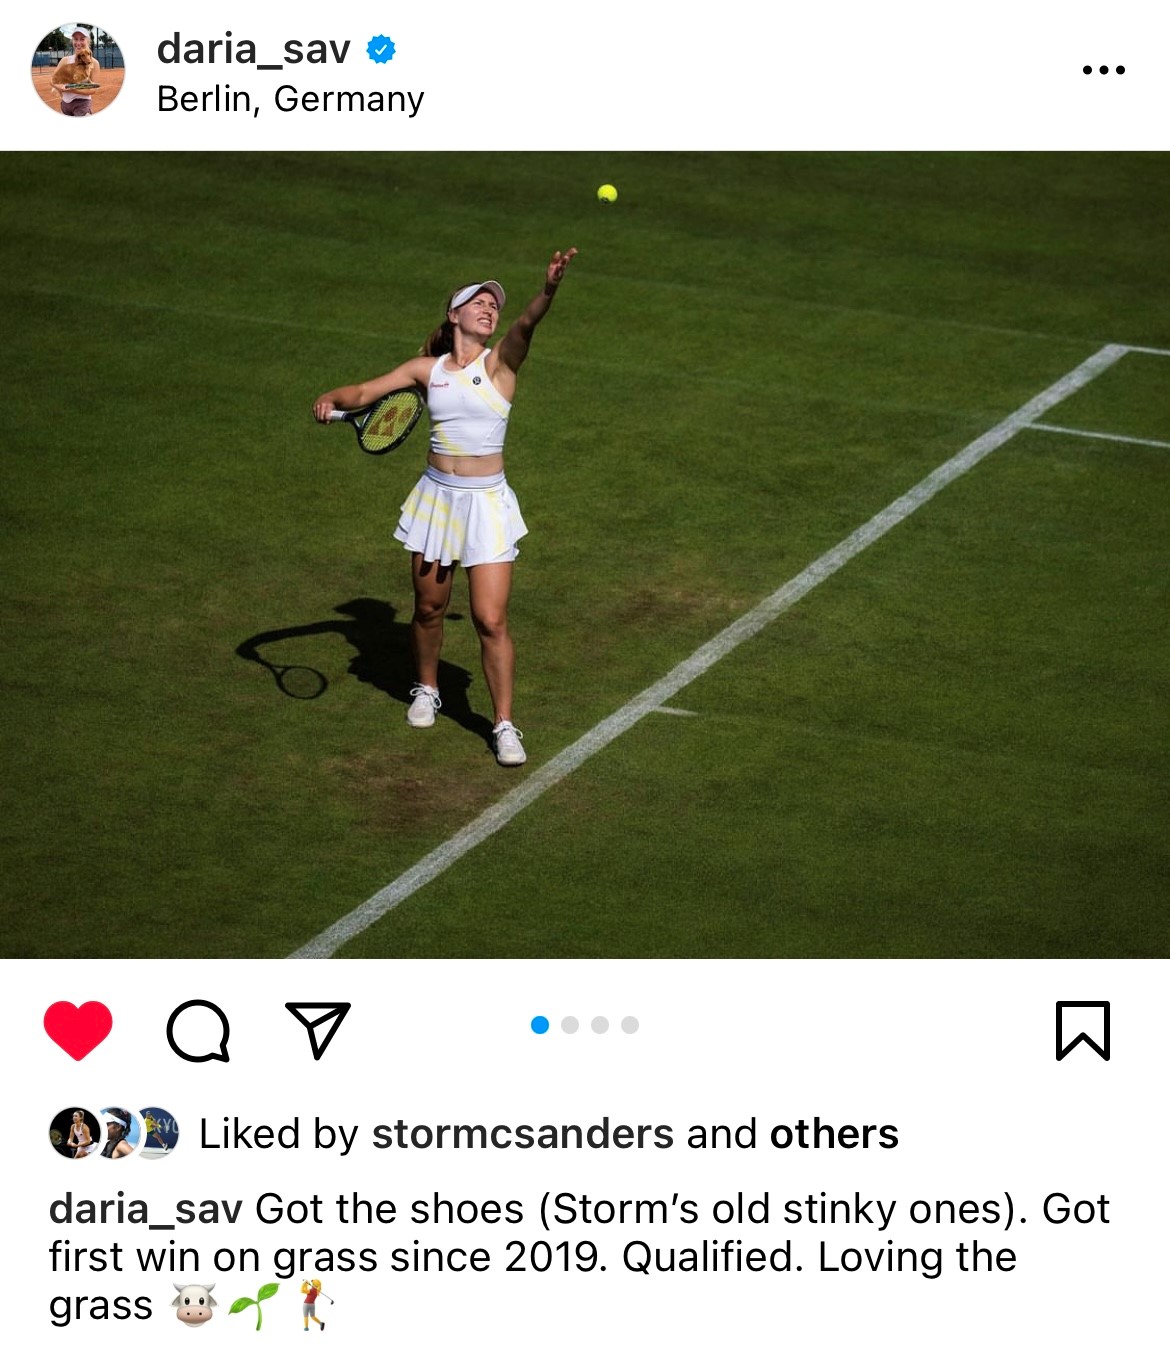Jump to last carousel dot

[630, 1025]
